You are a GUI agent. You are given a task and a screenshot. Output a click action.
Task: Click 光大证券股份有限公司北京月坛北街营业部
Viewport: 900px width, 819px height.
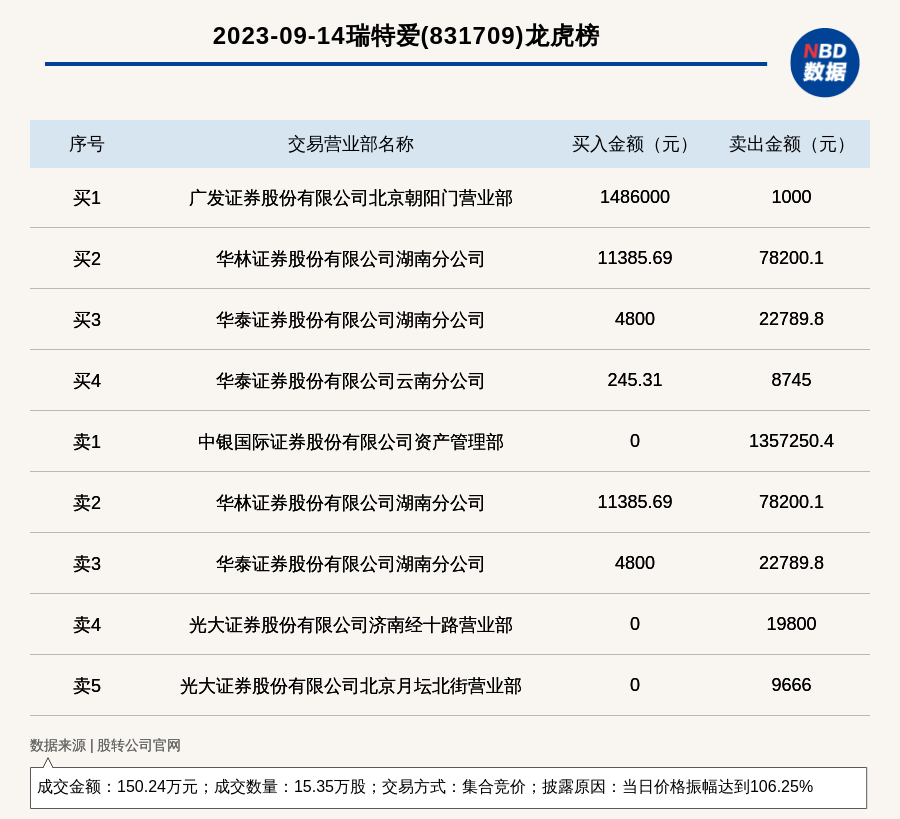351,686
